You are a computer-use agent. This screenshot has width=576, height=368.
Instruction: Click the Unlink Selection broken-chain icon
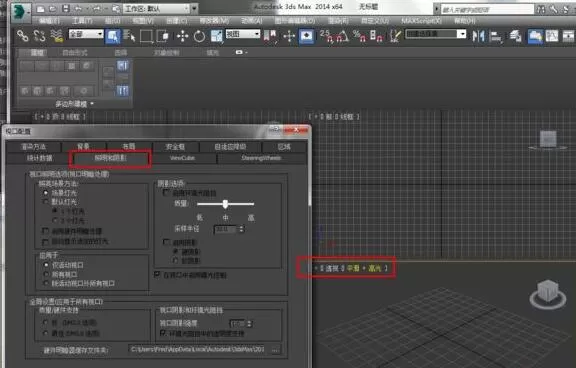click(x=39, y=36)
